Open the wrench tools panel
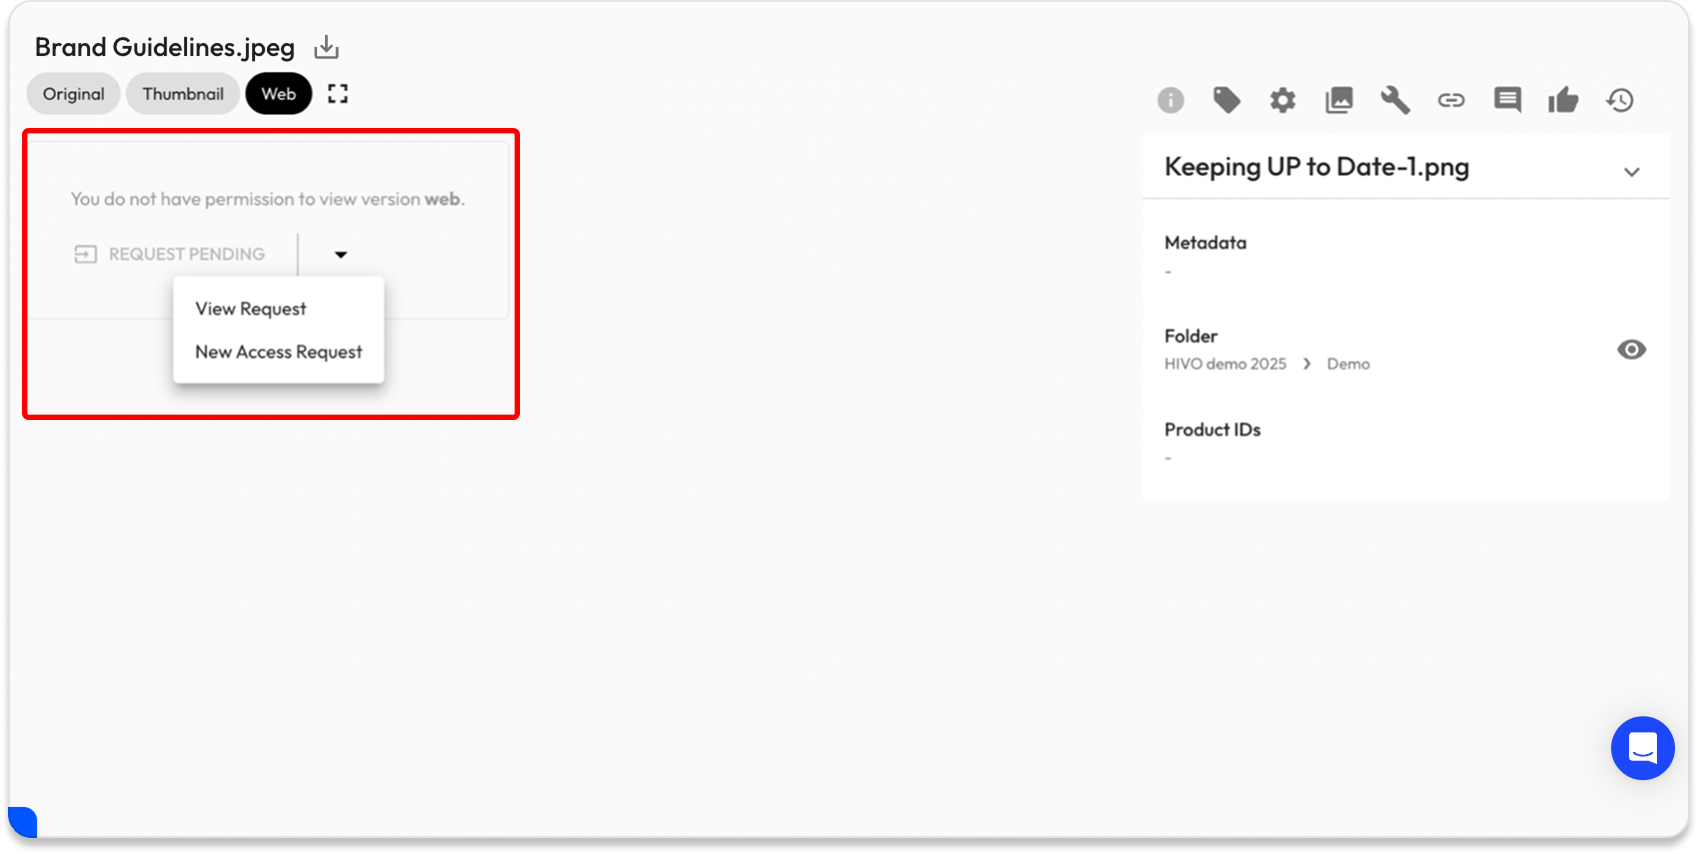 [1395, 100]
